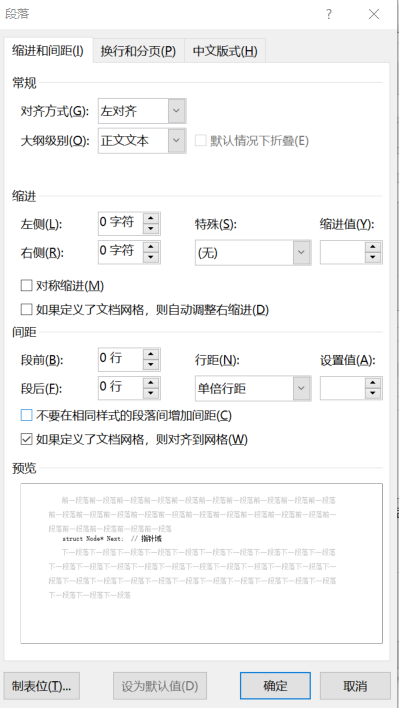Screen dimensions: 399x708
Task: Click 设为默认值 button
Action: click(x=160, y=686)
